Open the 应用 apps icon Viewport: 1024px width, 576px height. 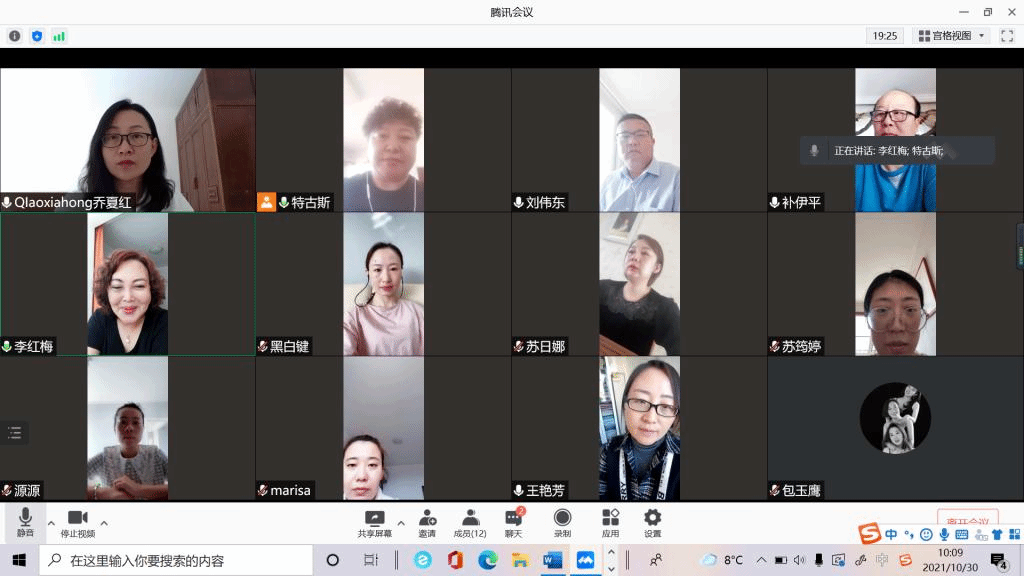[610, 521]
